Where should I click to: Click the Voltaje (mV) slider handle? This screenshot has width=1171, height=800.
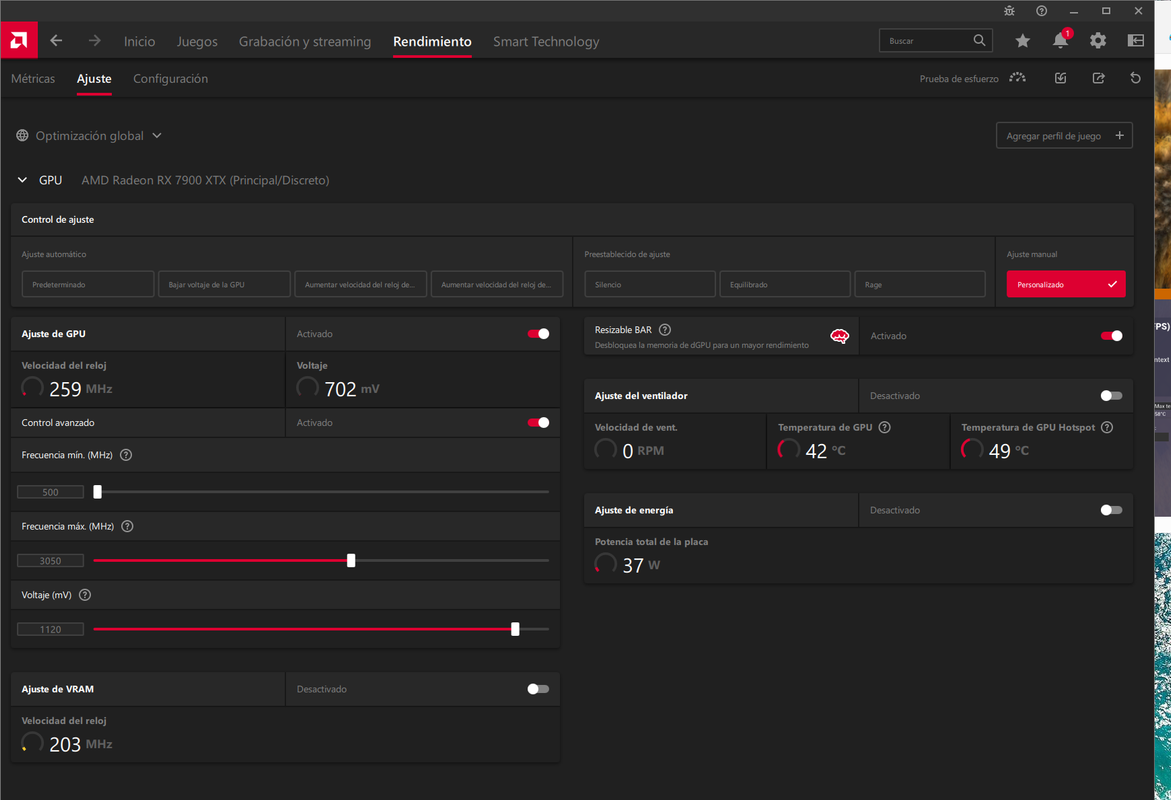(515, 629)
